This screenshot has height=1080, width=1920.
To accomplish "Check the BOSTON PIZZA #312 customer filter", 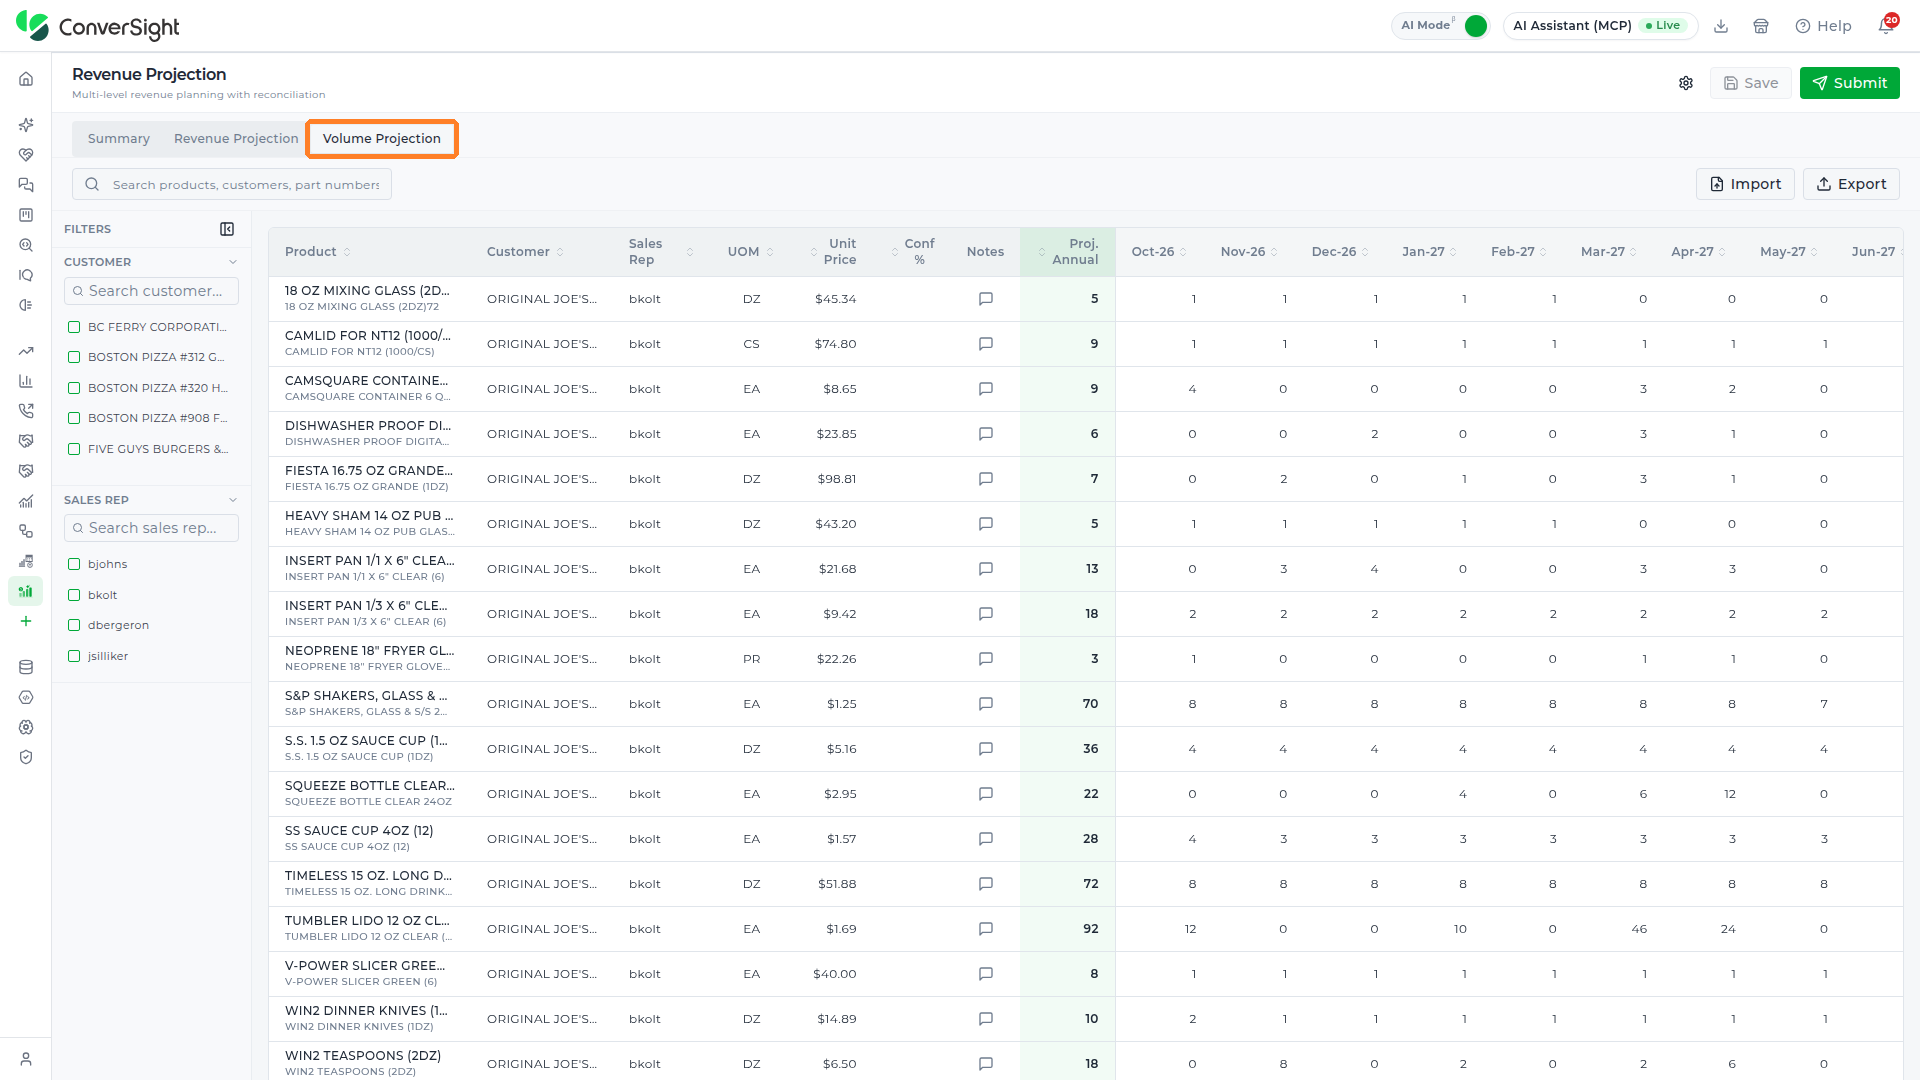I will (74, 357).
